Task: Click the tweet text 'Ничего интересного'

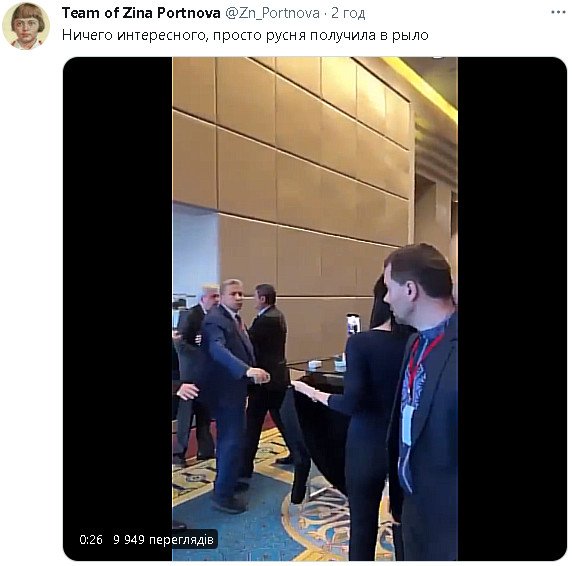Action: click(x=135, y=35)
